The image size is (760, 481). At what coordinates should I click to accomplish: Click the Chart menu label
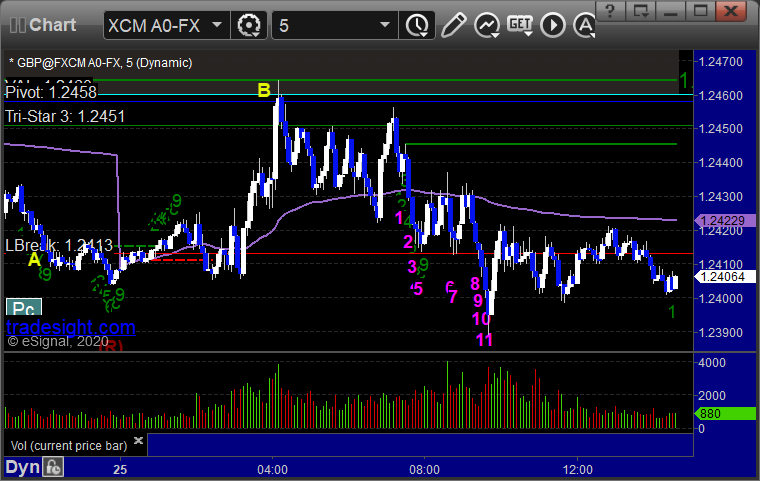coord(52,25)
